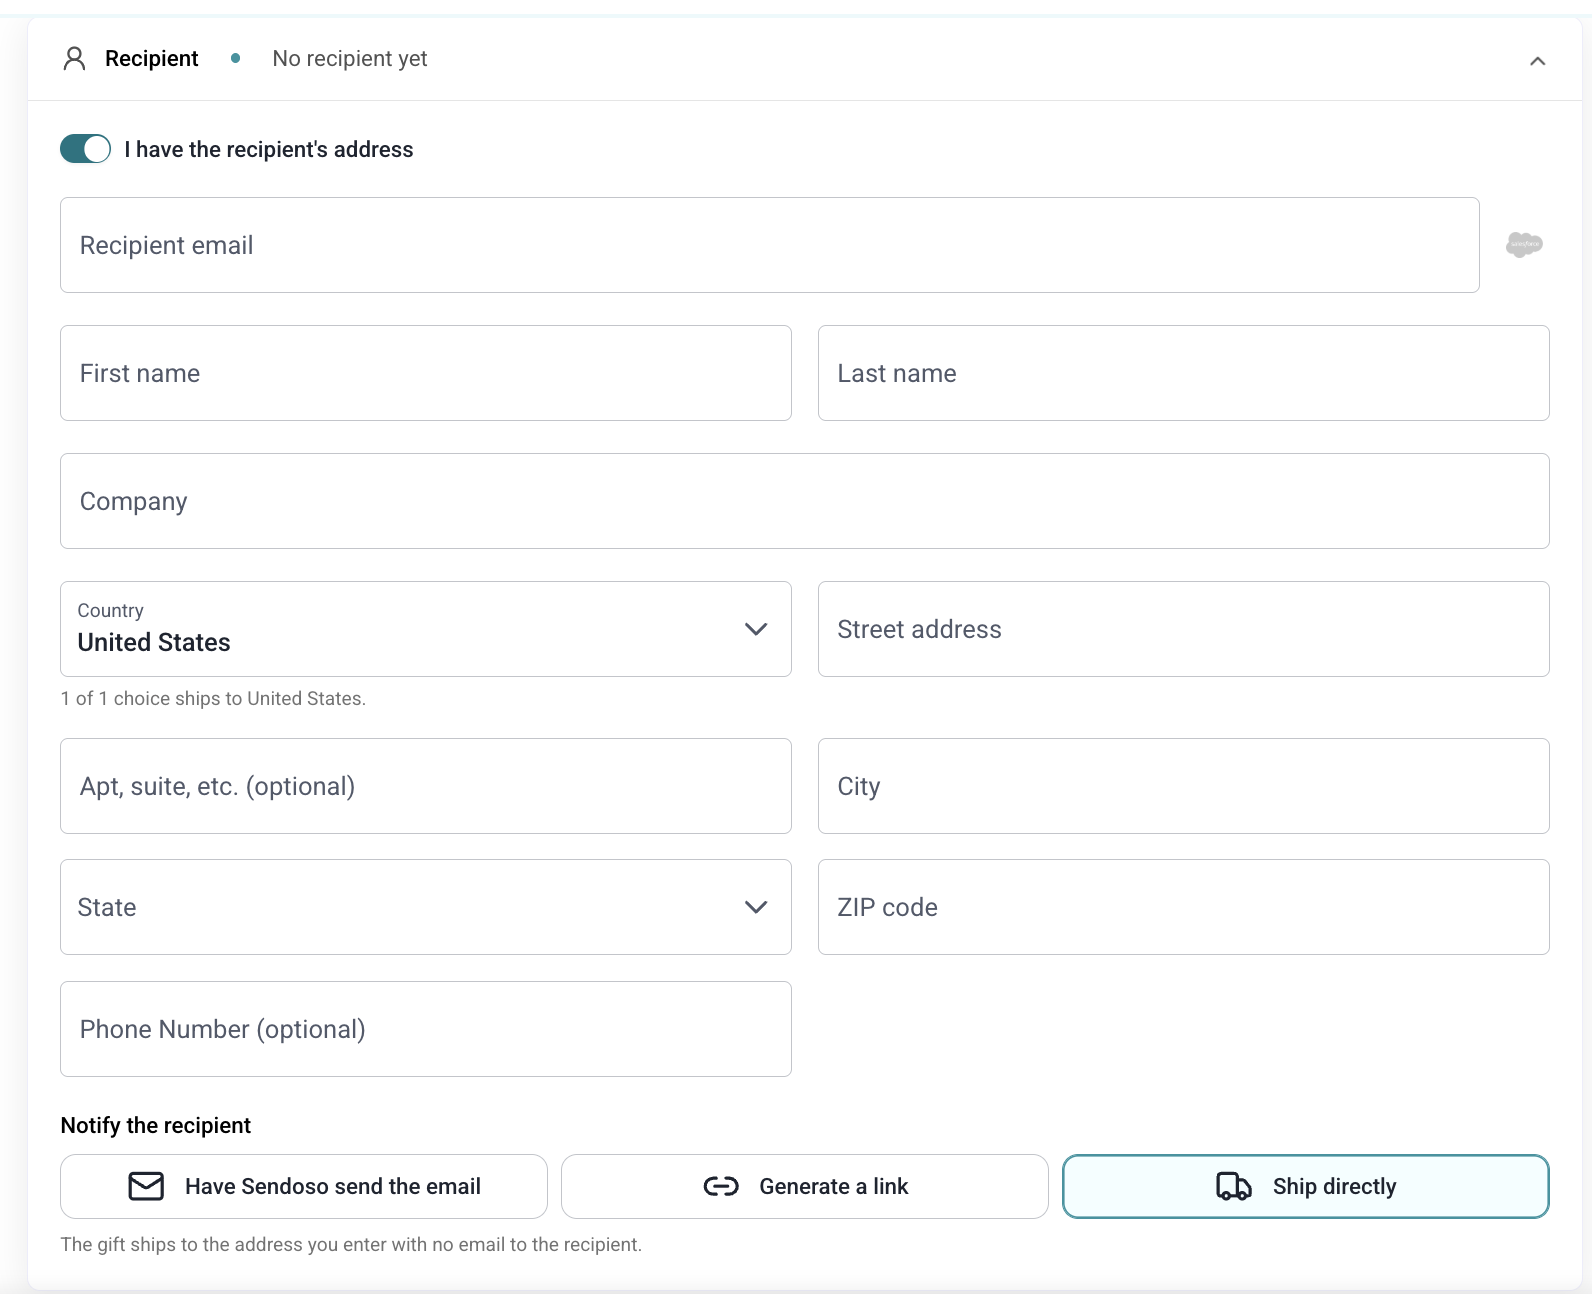Click the Salesforce cloud icon

coord(1524,244)
